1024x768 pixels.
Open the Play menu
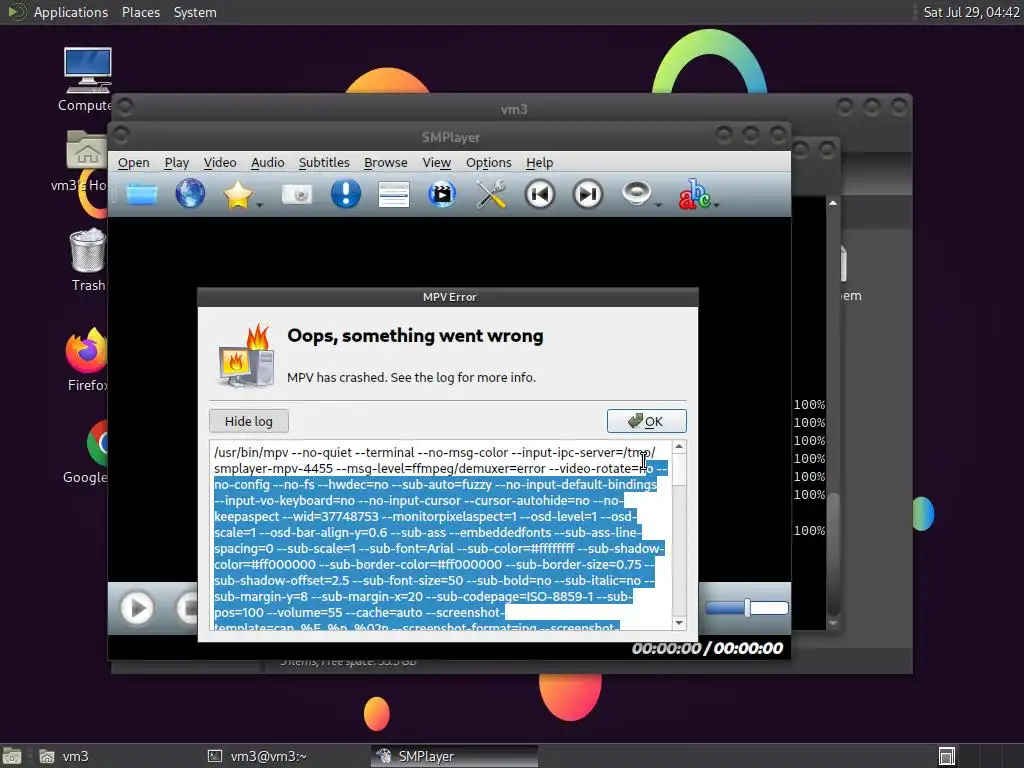tap(176, 163)
